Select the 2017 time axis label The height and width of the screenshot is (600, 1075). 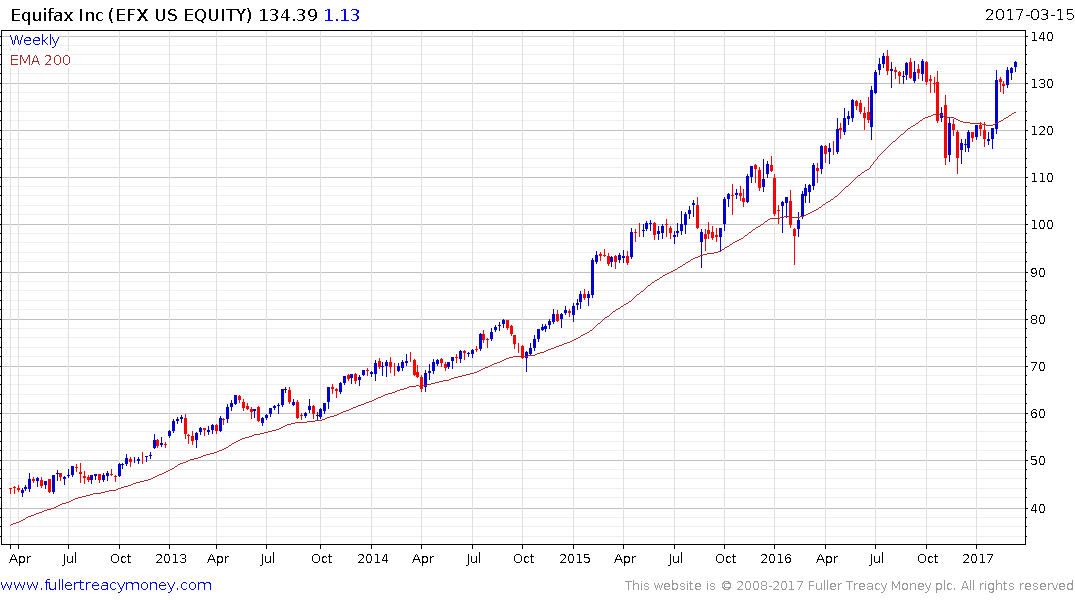pyautogui.click(x=978, y=558)
